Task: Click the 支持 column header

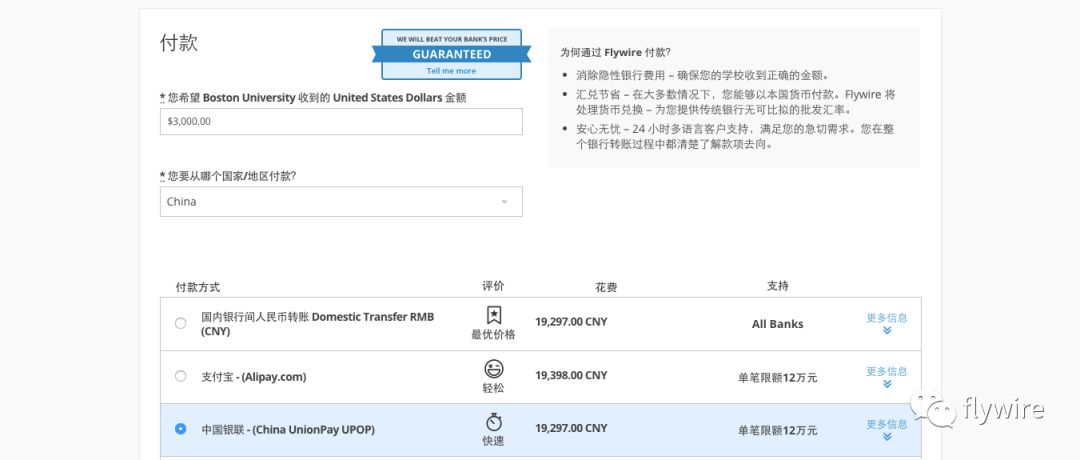Action: pyautogui.click(x=778, y=286)
